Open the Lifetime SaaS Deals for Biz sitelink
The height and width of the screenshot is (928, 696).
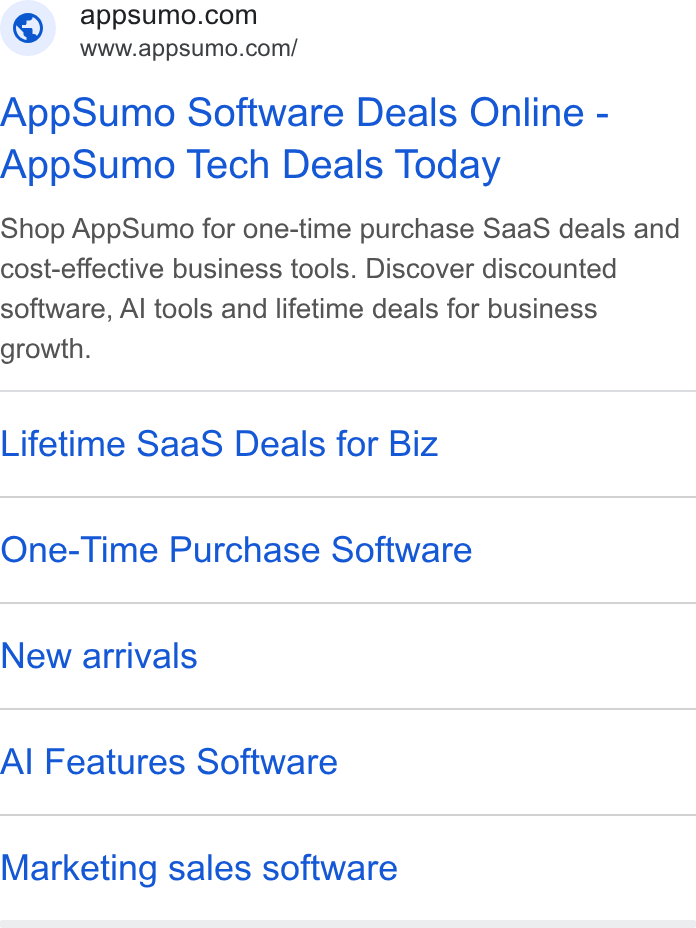[x=219, y=444]
